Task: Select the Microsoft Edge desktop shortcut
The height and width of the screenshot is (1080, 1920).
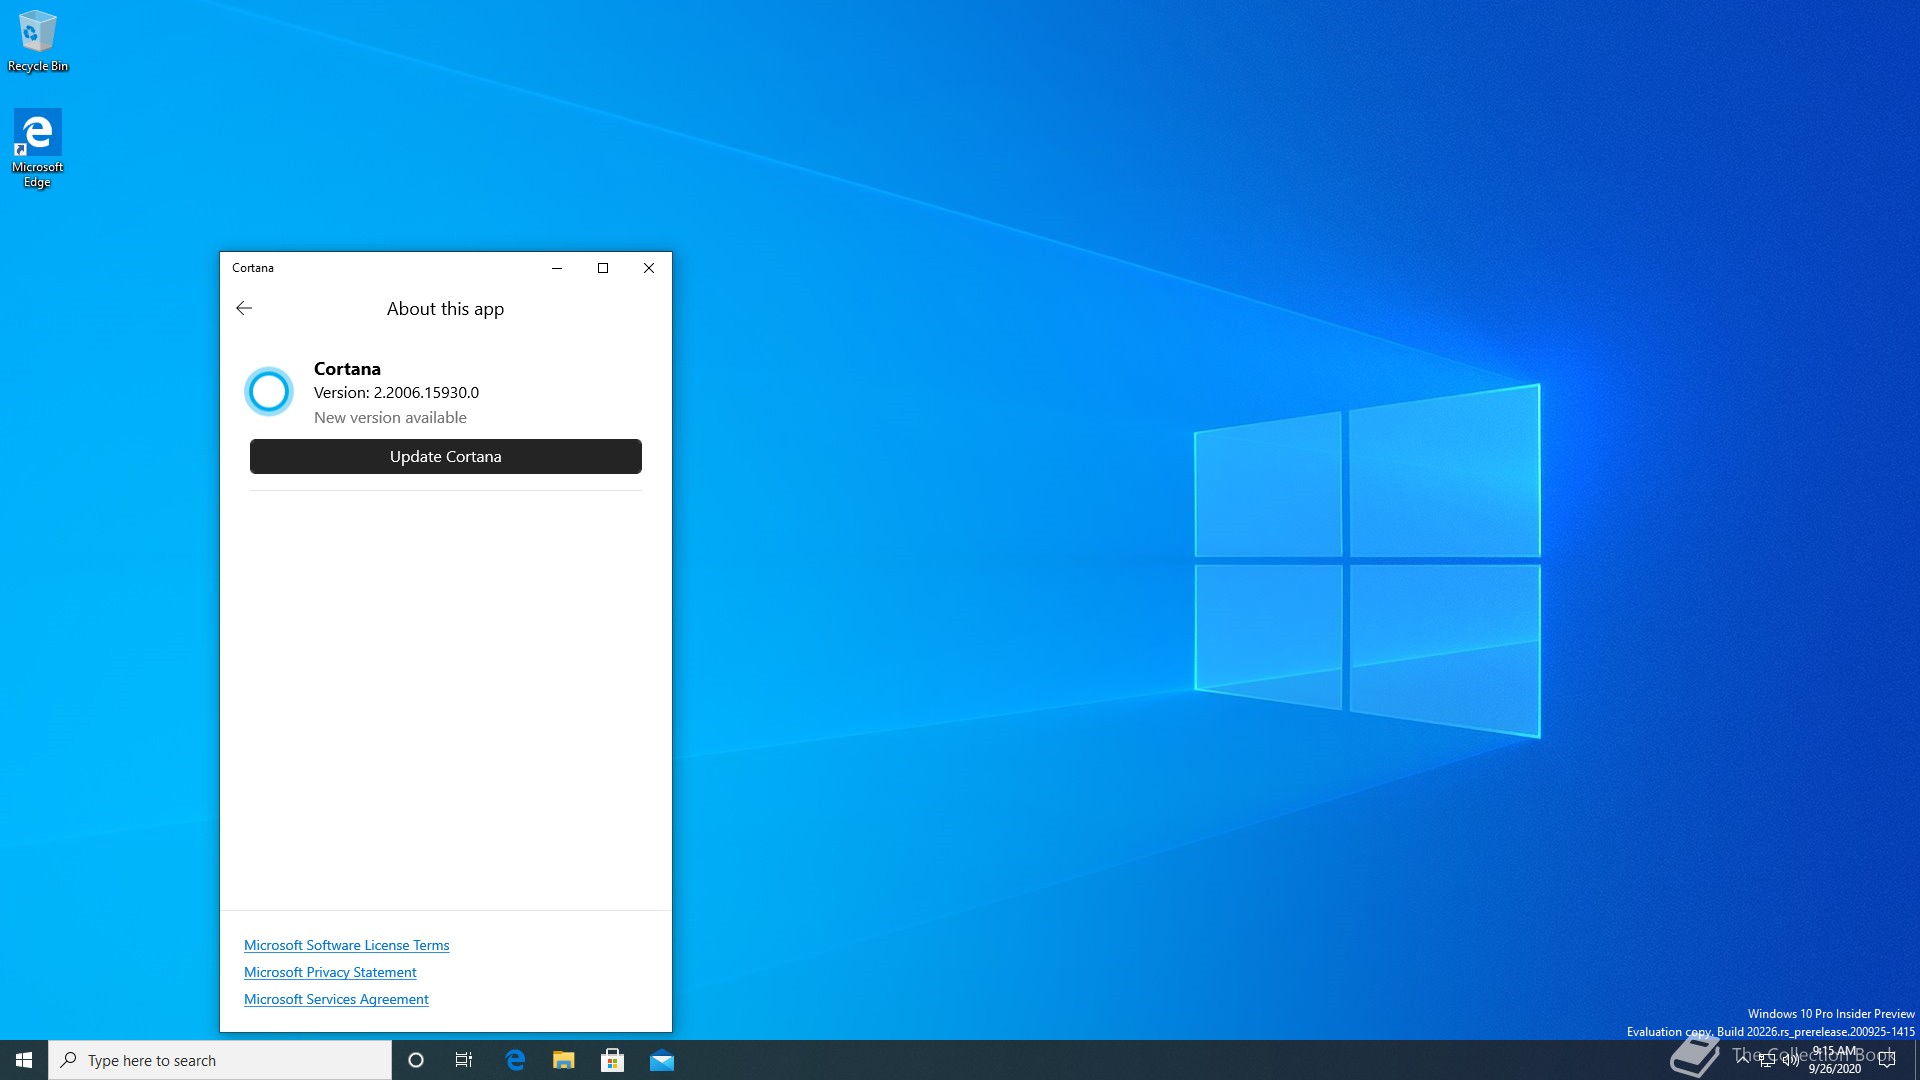Action: coord(37,148)
